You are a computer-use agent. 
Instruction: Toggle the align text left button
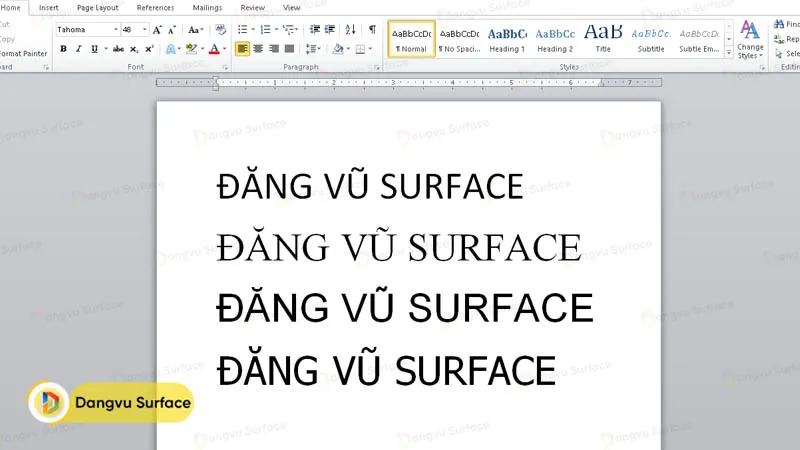pyautogui.click(x=243, y=48)
